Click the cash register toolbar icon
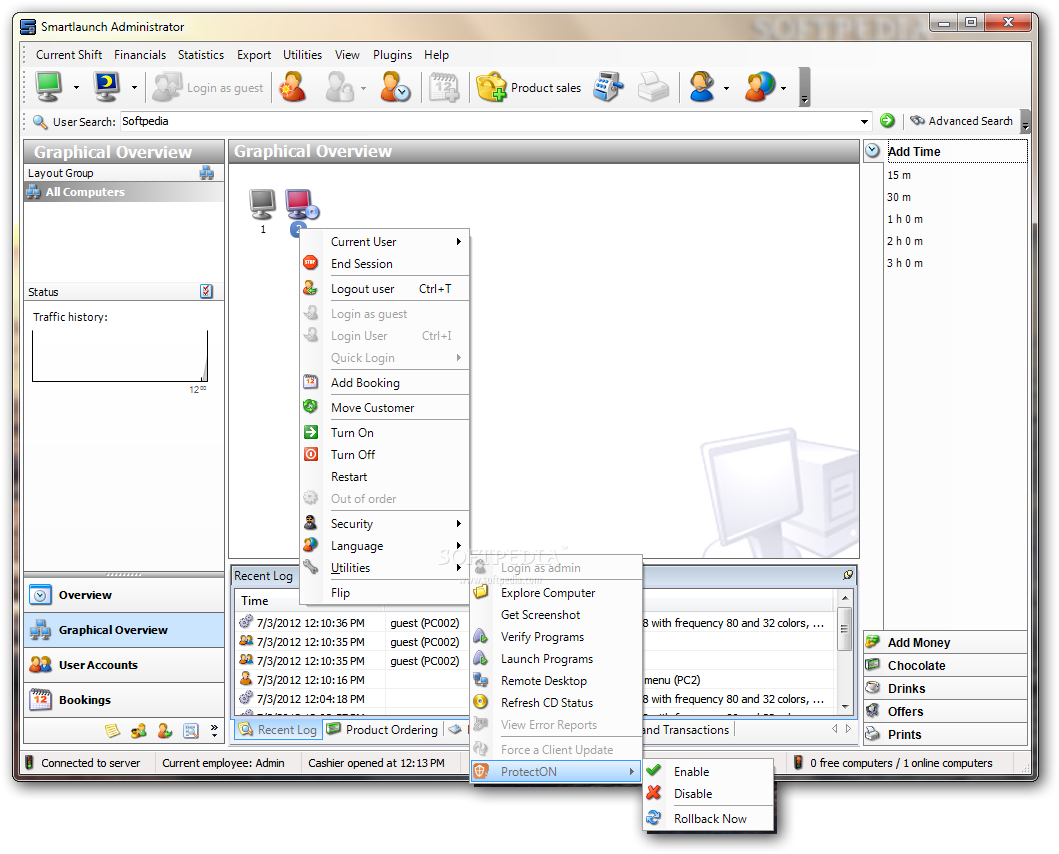This screenshot has height=854, width=1059. [609, 87]
